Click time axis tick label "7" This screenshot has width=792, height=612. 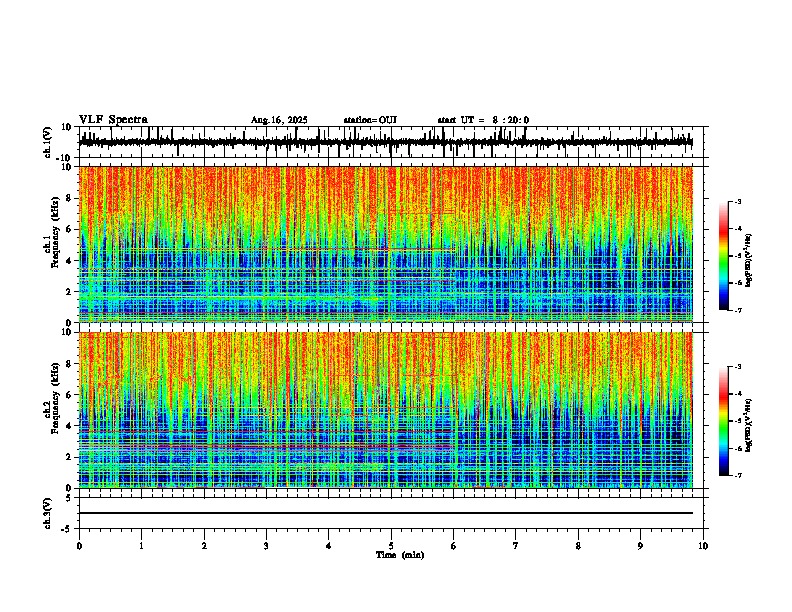(x=516, y=546)
